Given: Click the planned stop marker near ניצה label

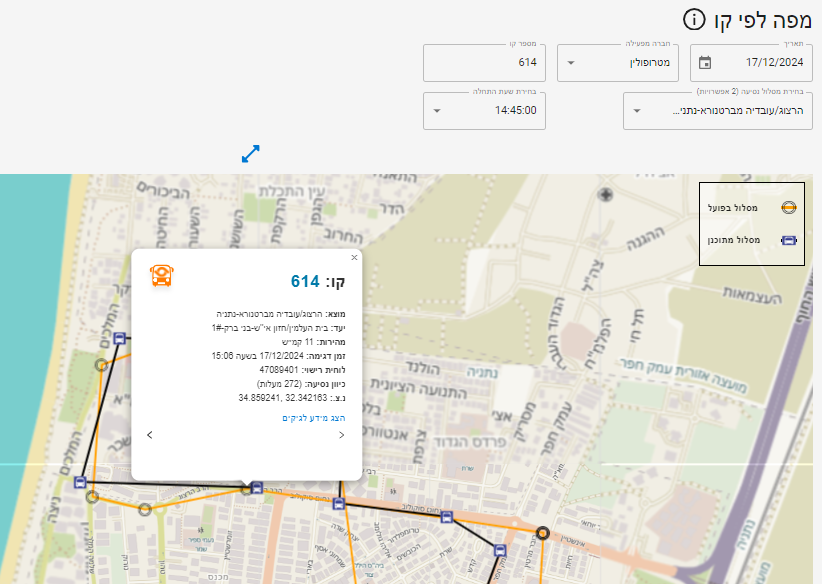Looking at the screenshot, I should pos(80,482).
